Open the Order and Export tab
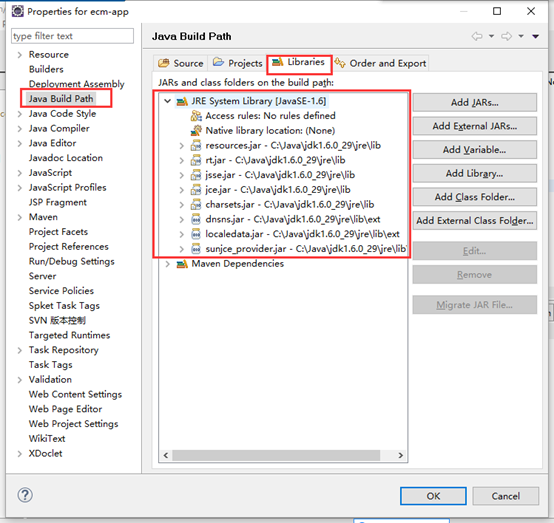The image size is (554, 523). pyautogui.click(x=381, y=63)
